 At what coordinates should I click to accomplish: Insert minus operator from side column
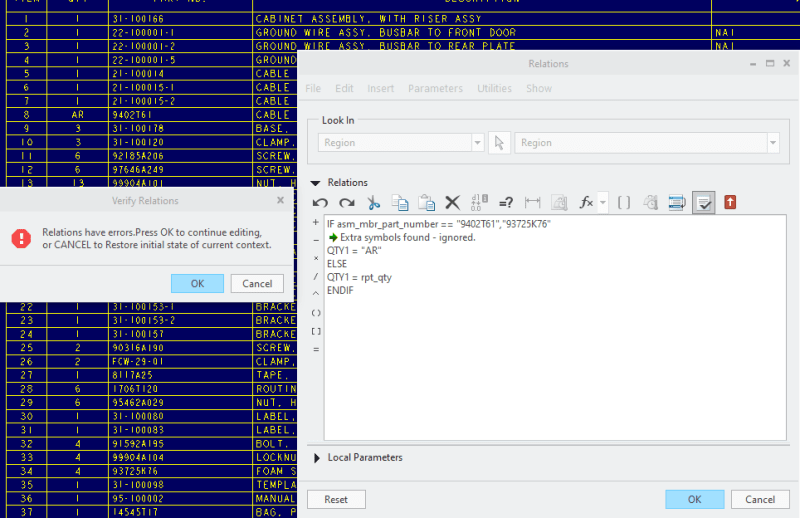pyautogui.click(x=316, y=240)
